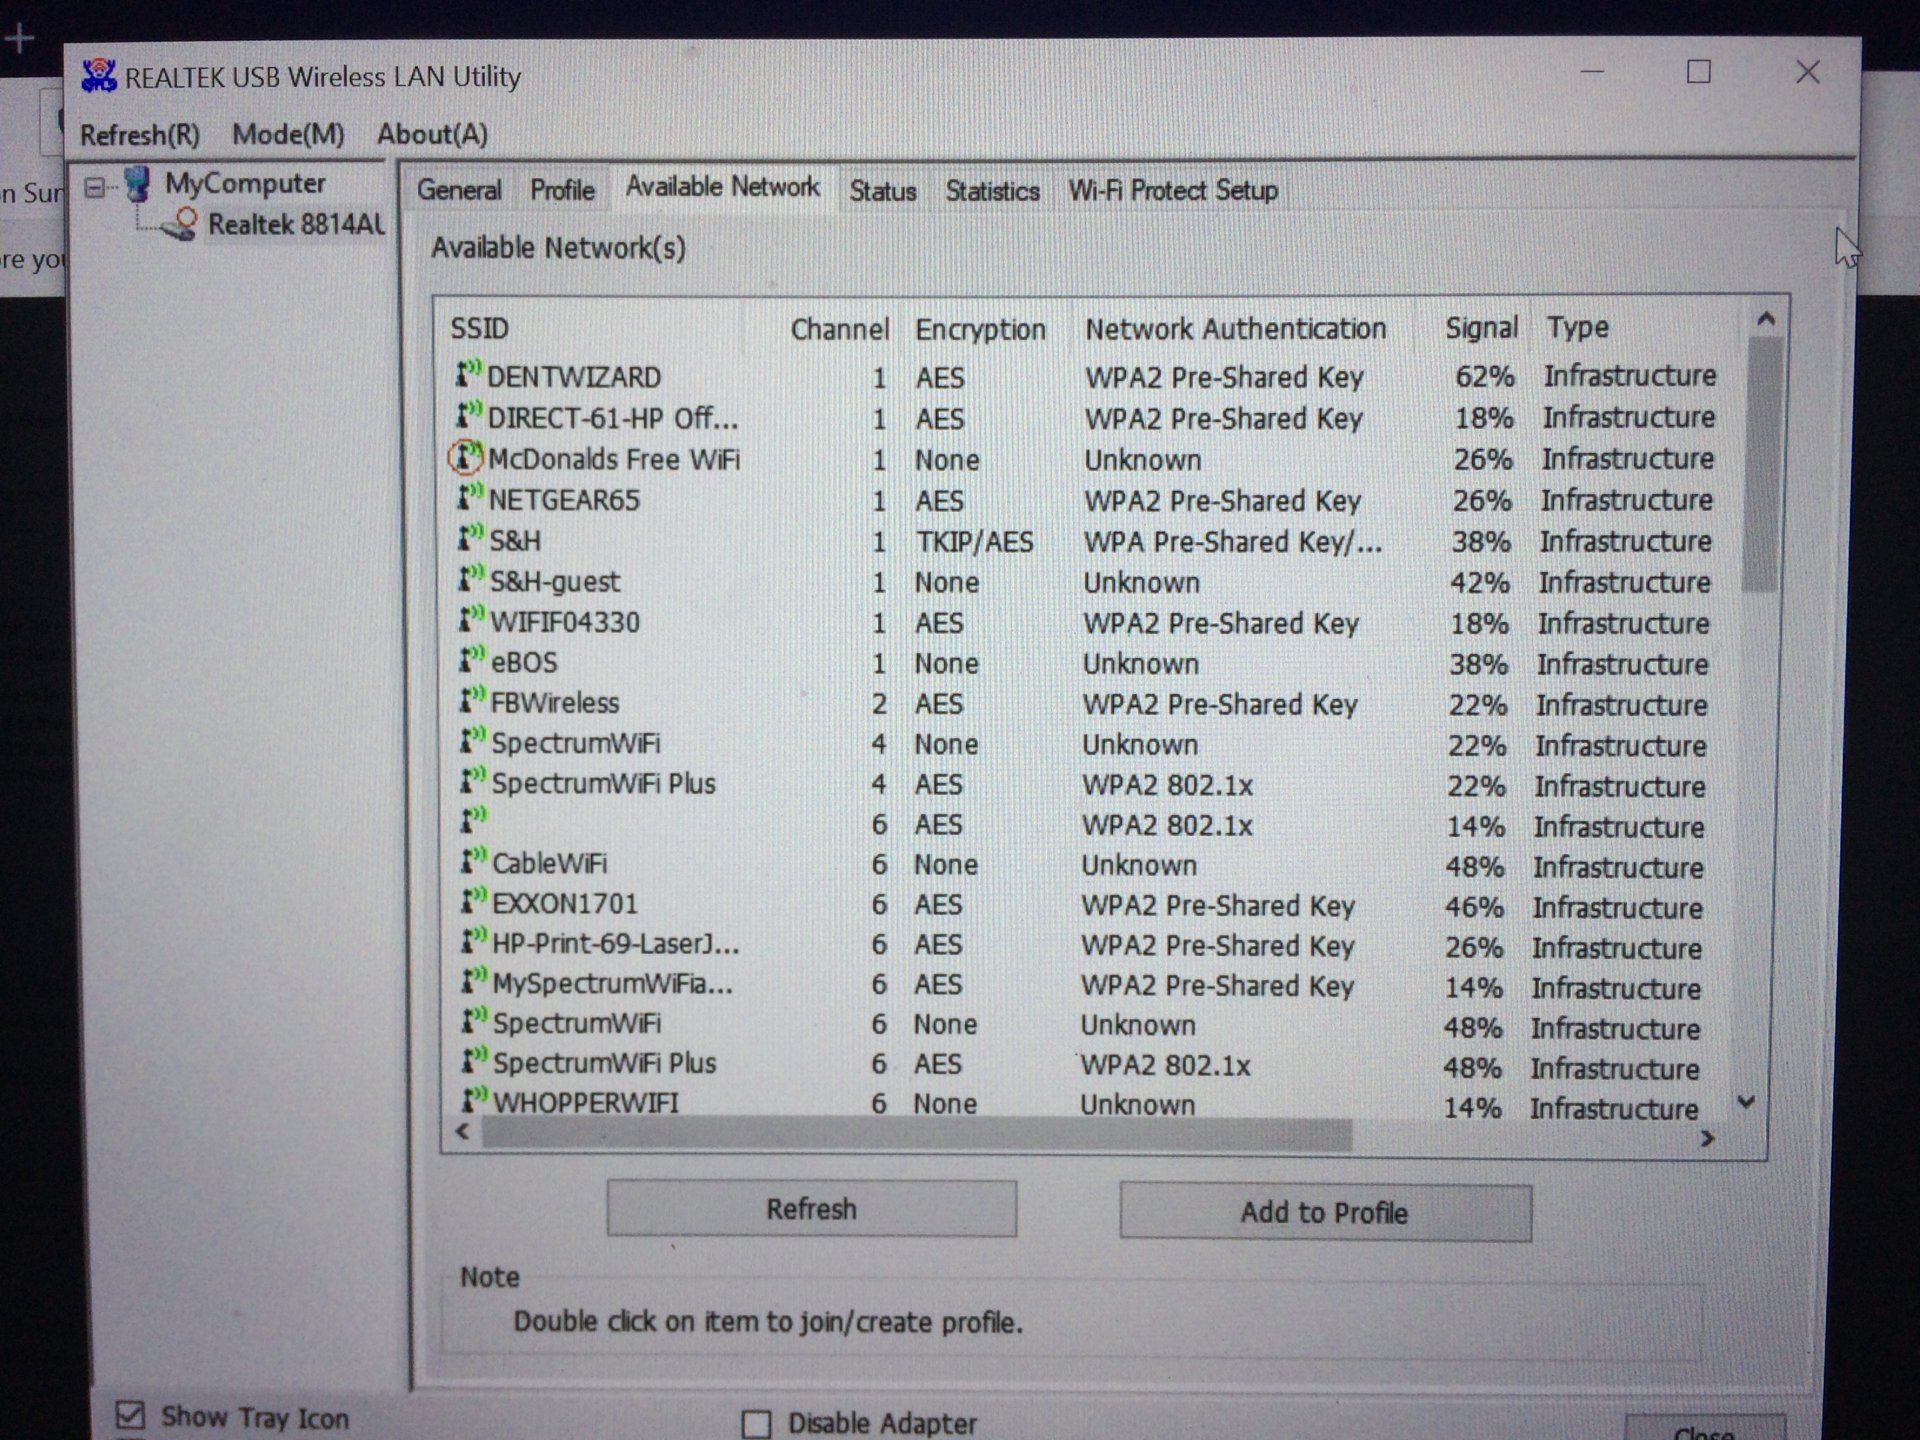Click the signal icon beside FBWireless
The image size is (1920, 1440).
click(x=472, y=701)
